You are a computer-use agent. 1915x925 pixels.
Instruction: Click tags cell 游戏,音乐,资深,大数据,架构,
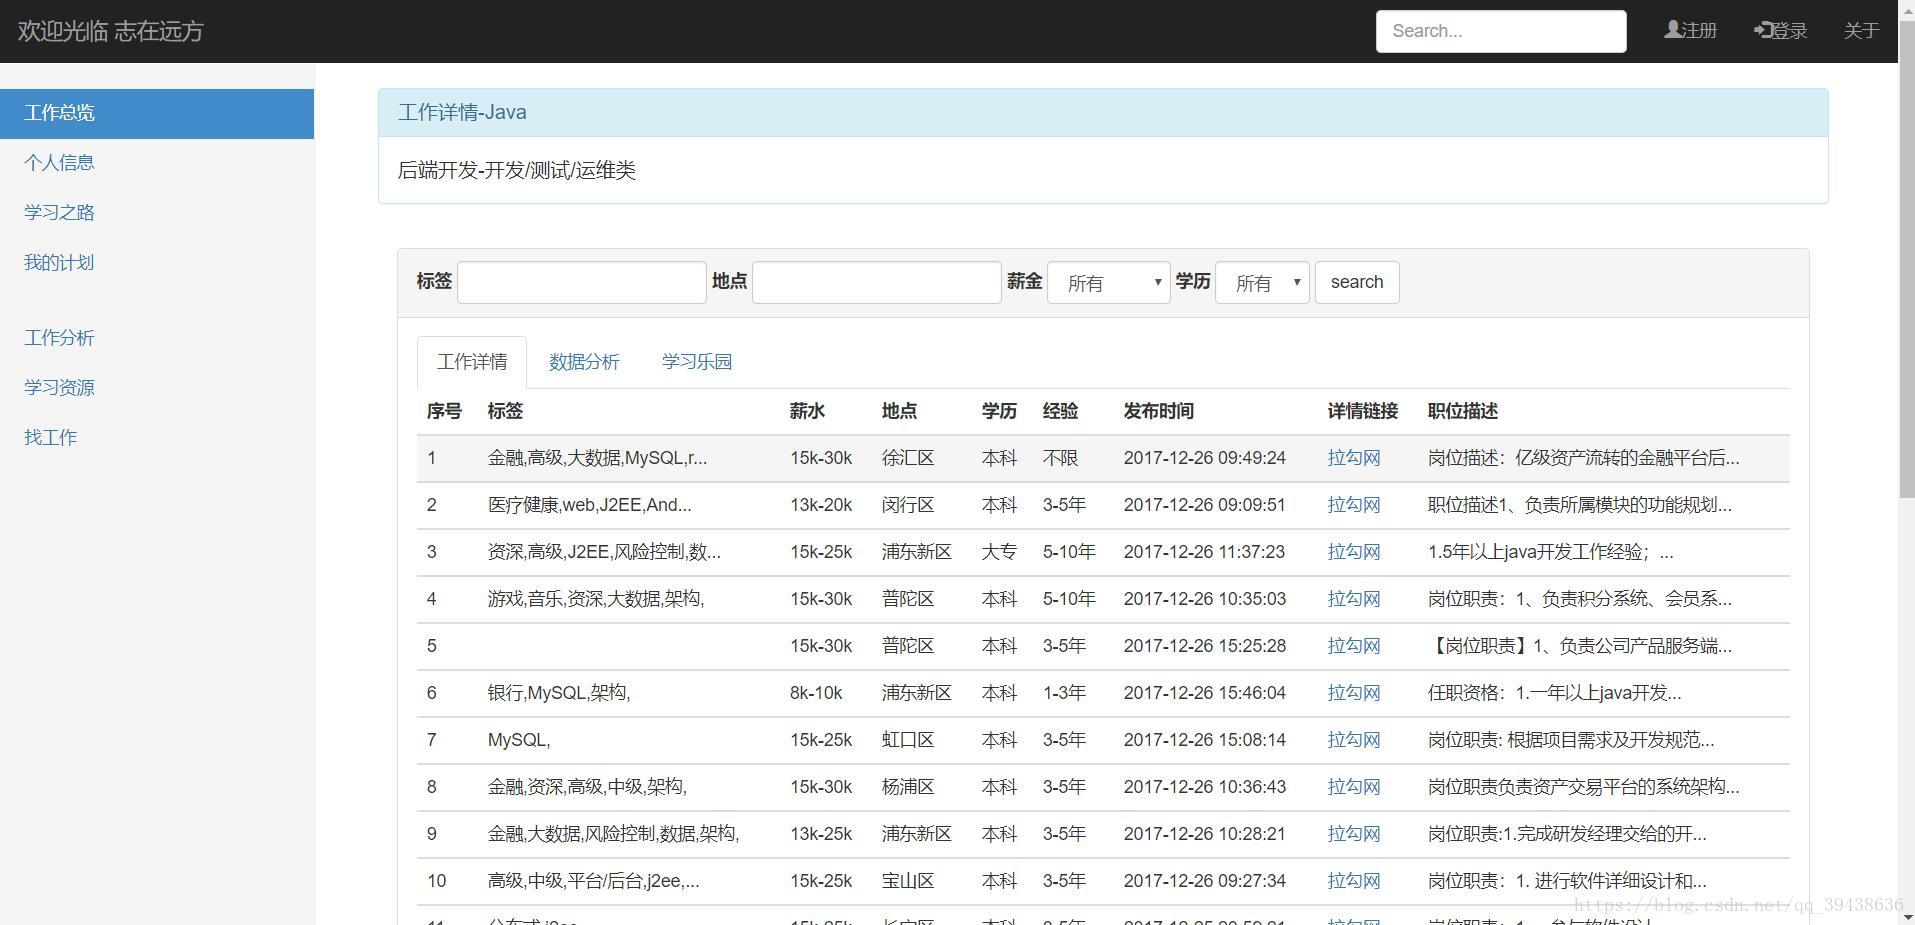click(x=596, y=599)
